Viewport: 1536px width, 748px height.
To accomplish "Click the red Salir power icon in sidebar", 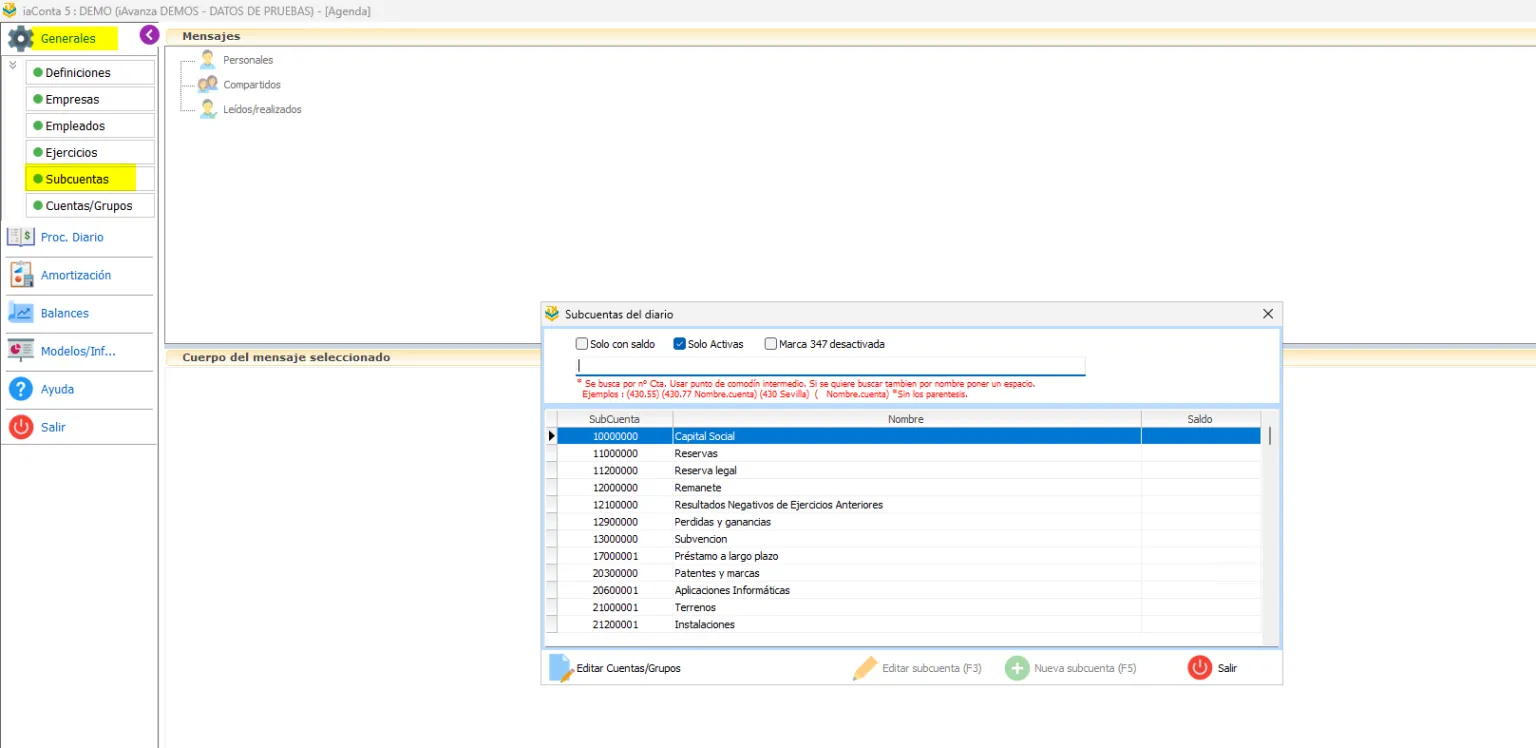I will coord(20,427).
